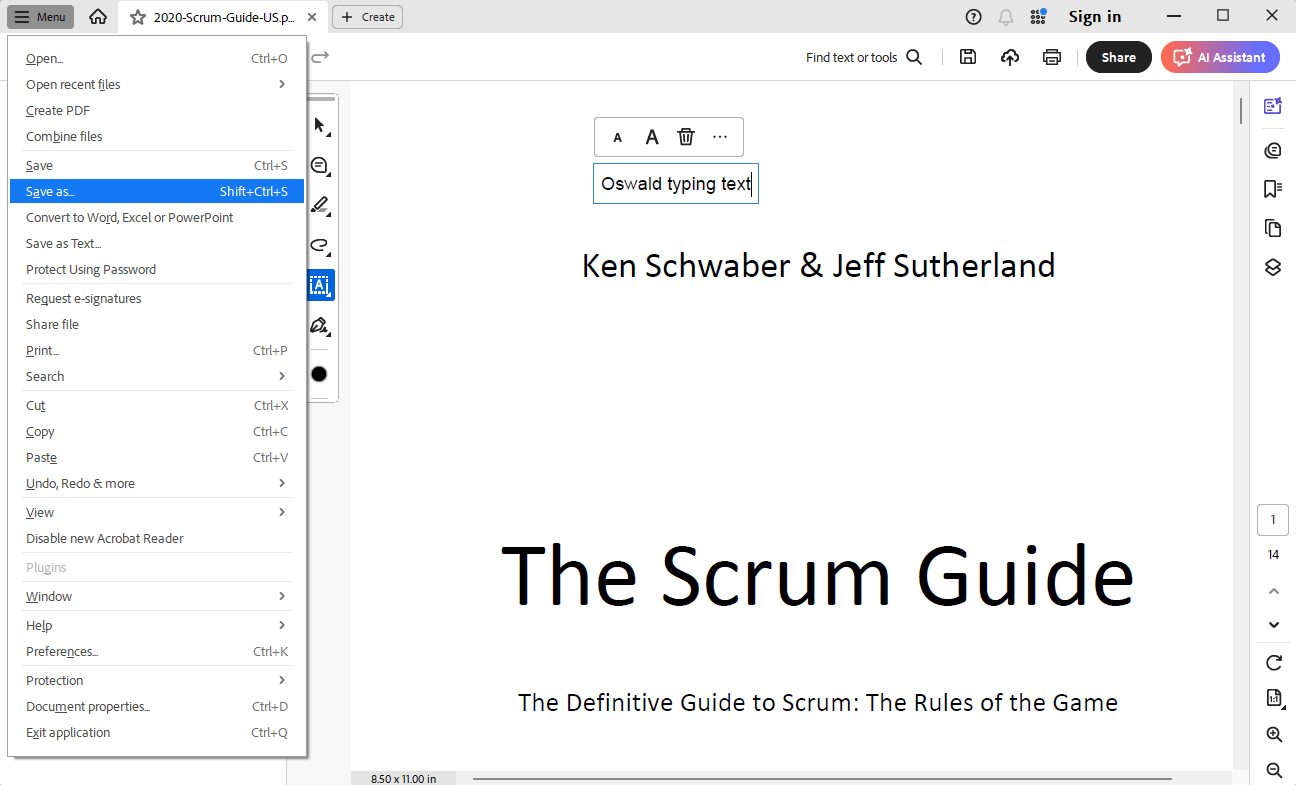The width and height of the screenshot is (1296, 785).
Task: Click the Sign in link
Action: click(x=1095, y=17)
